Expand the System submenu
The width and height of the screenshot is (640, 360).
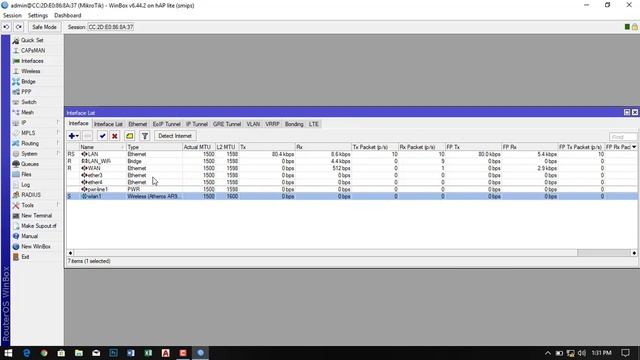pyautogui.click(x=29, y=153)
